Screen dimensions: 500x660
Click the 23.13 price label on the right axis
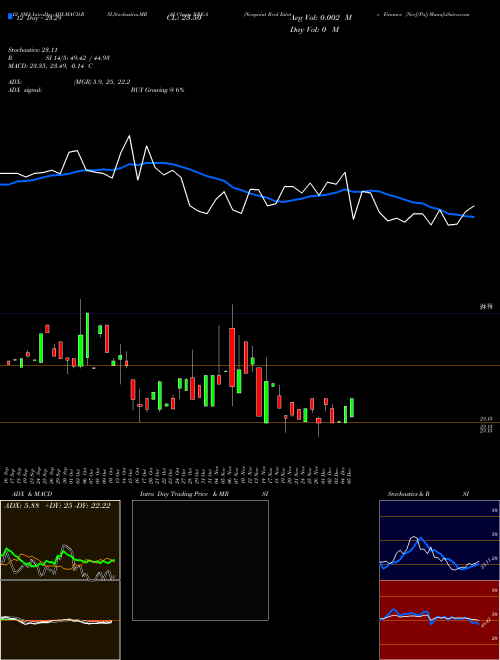point(486,419)
